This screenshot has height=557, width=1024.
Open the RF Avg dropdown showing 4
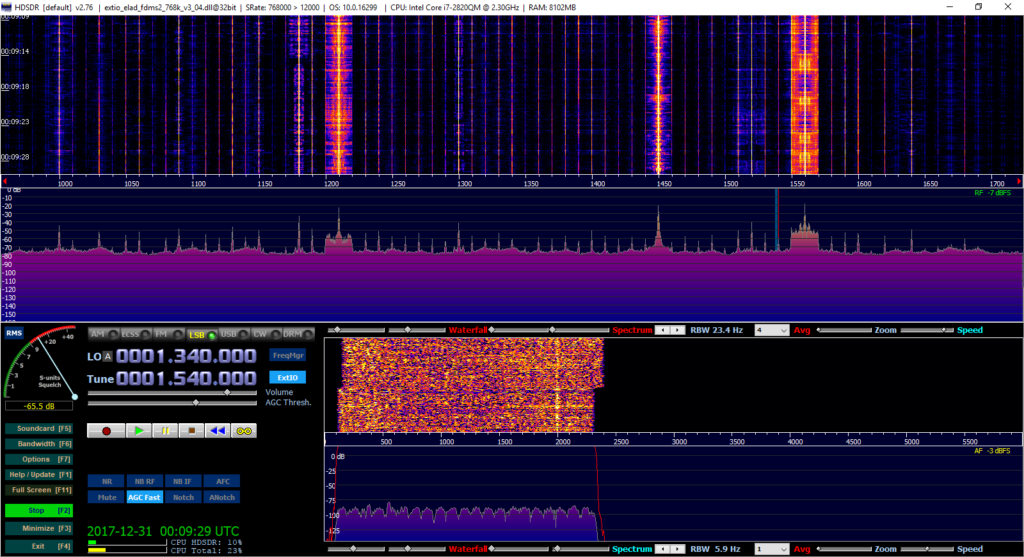tap(772, 330)
